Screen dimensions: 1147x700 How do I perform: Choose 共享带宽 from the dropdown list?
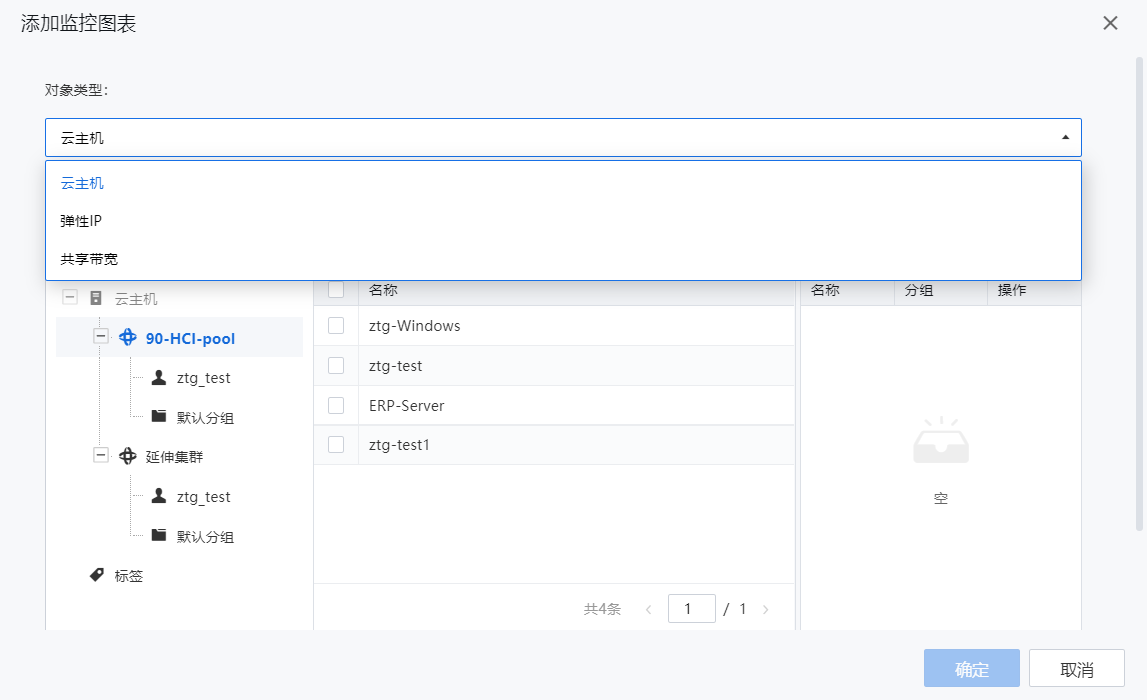click(x=88, y=259)
